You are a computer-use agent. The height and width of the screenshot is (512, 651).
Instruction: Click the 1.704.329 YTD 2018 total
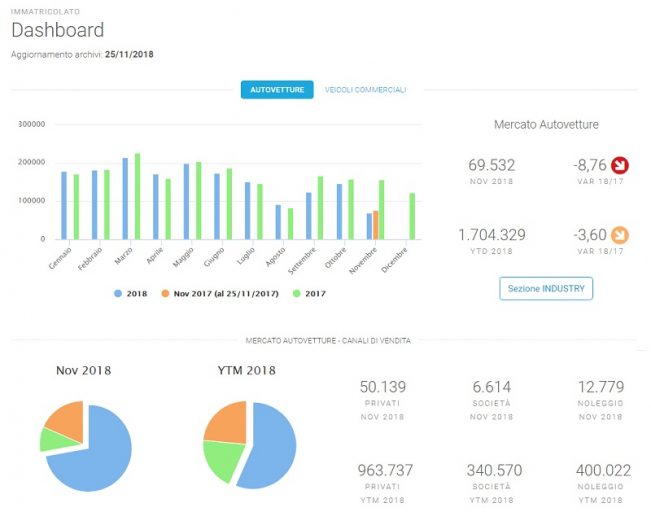tap(492, 235)
